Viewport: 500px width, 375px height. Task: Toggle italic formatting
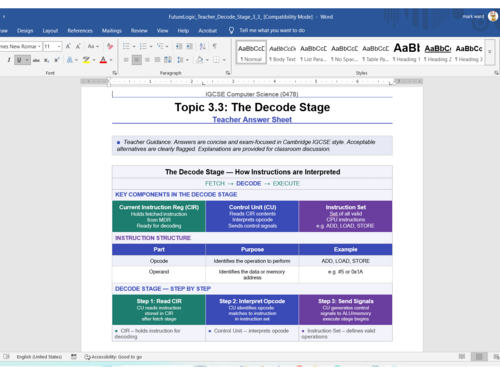(9, 60)
